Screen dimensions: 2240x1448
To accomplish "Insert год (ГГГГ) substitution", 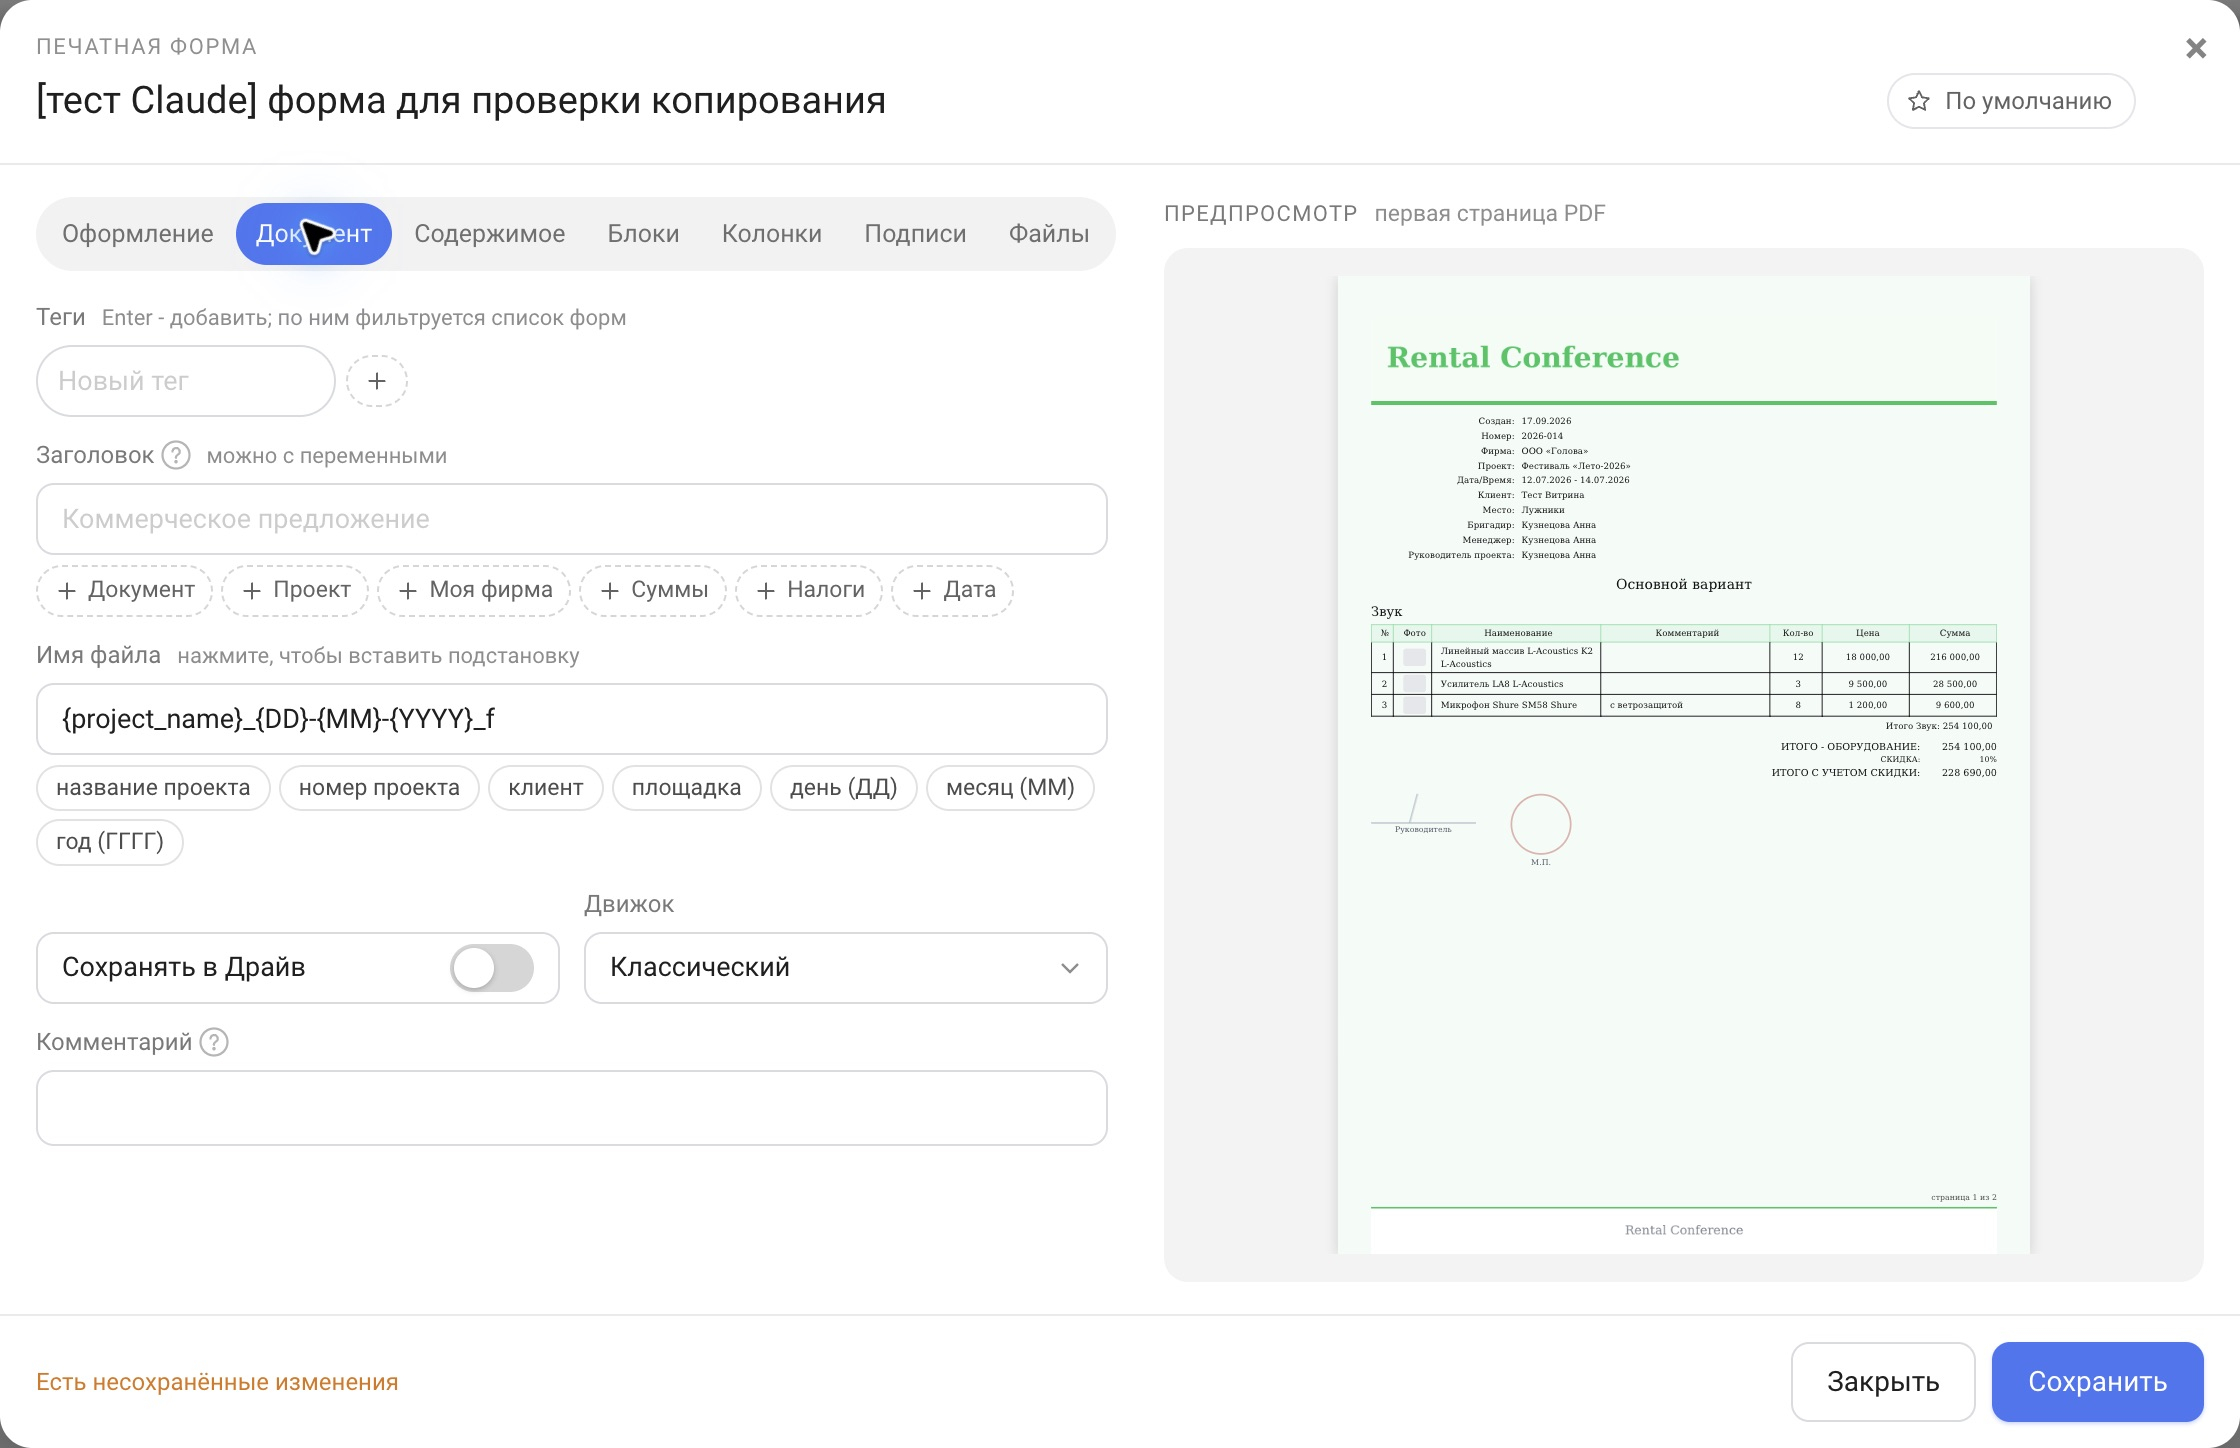I will (x=110, y=842).
